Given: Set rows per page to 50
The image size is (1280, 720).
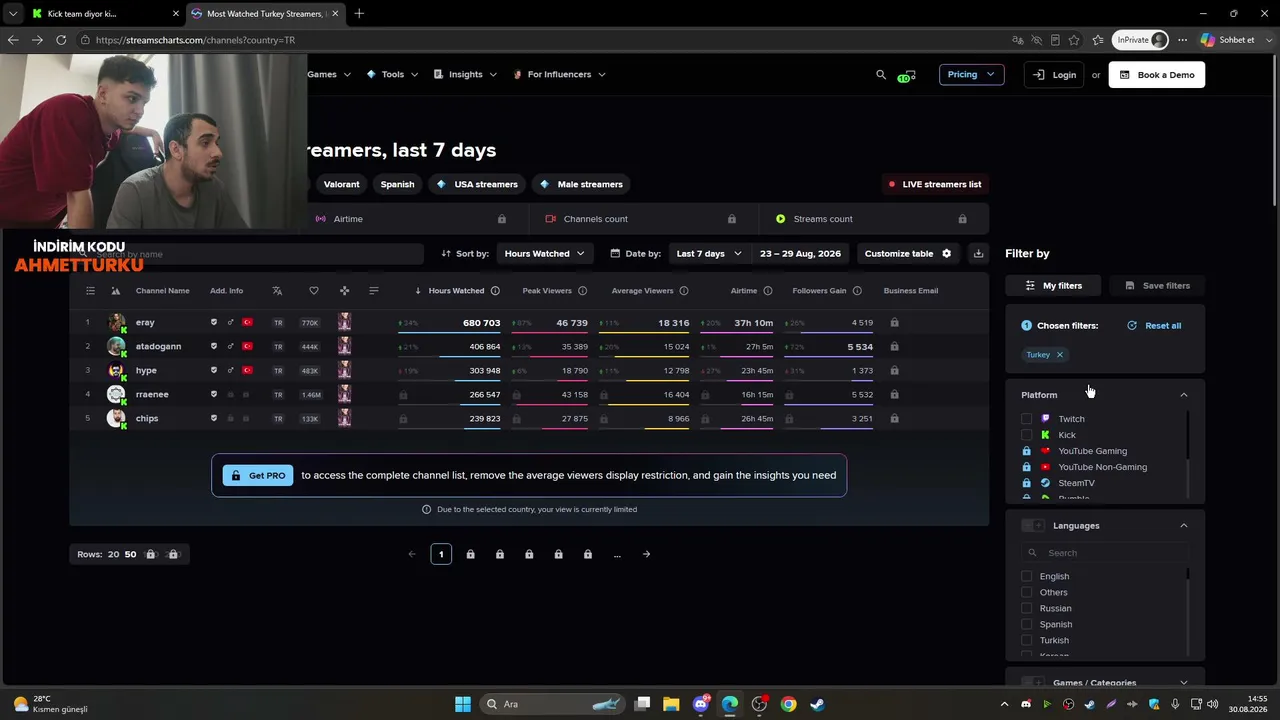Looking at the screenshot, I should pos(130,554).
